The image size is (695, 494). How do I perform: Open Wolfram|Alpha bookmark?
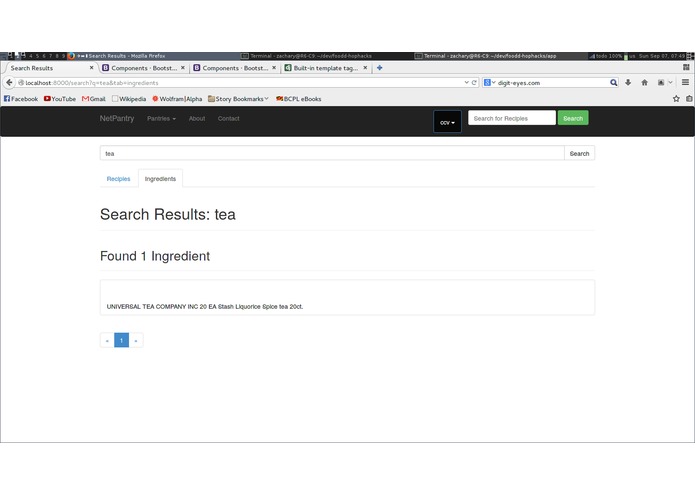(177, 99)
